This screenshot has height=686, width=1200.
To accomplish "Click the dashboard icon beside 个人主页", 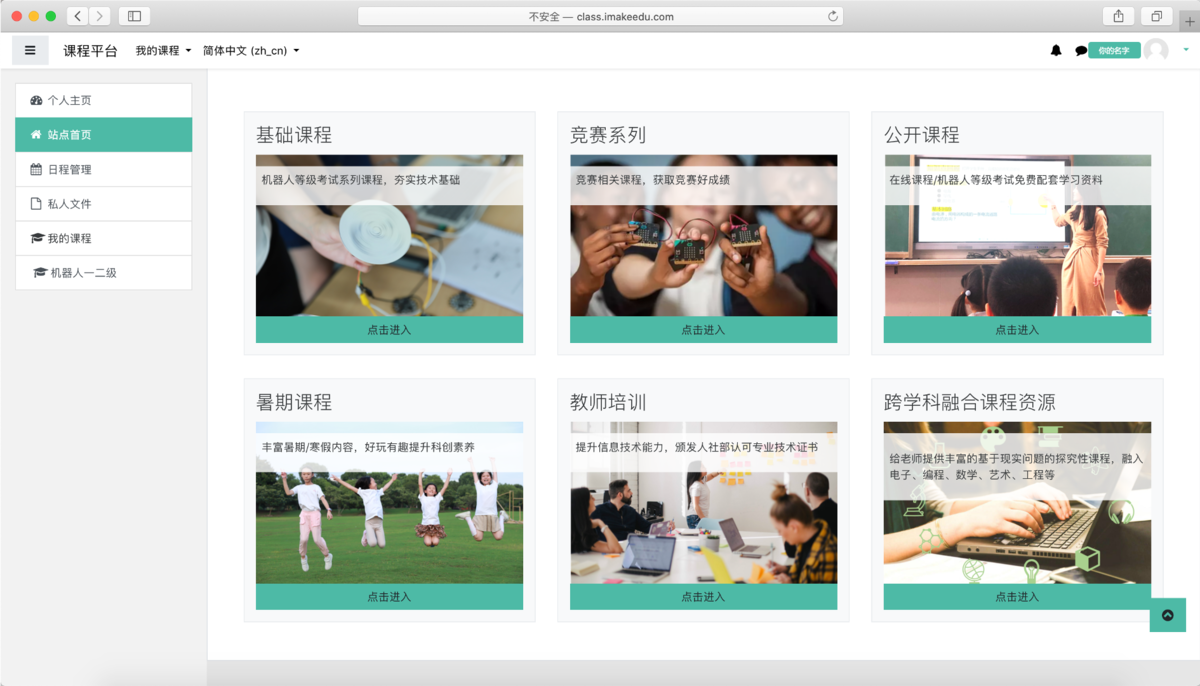I will tap(37, 100).
